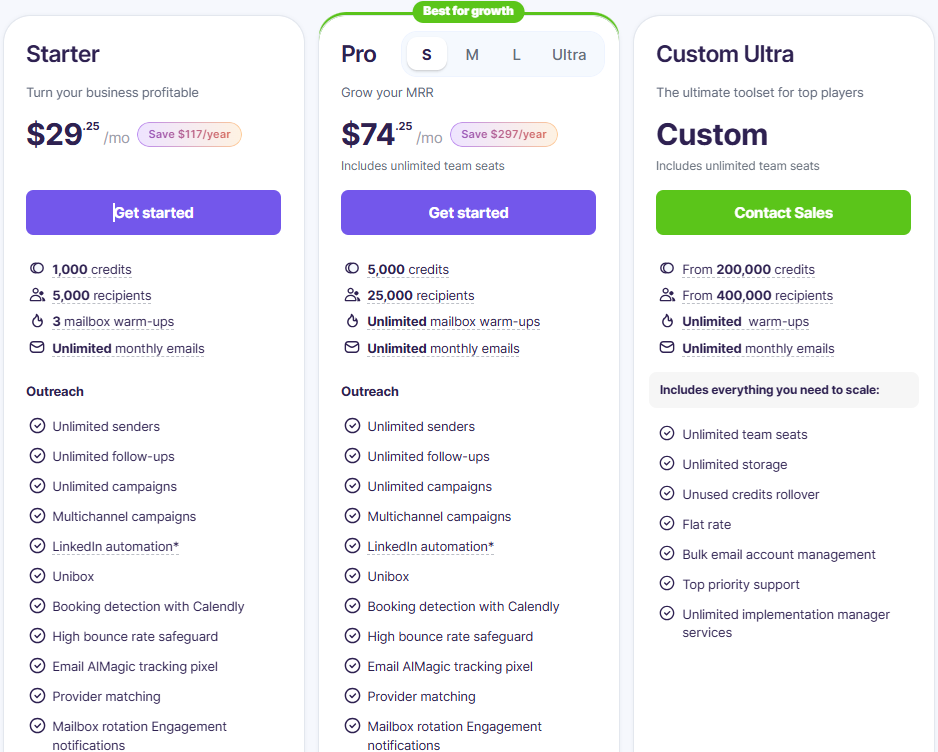The height and width of the screenshot is (752, 938).
Task: Click the recipients people icon in Pro plan
Action: (x=352, y=295)
